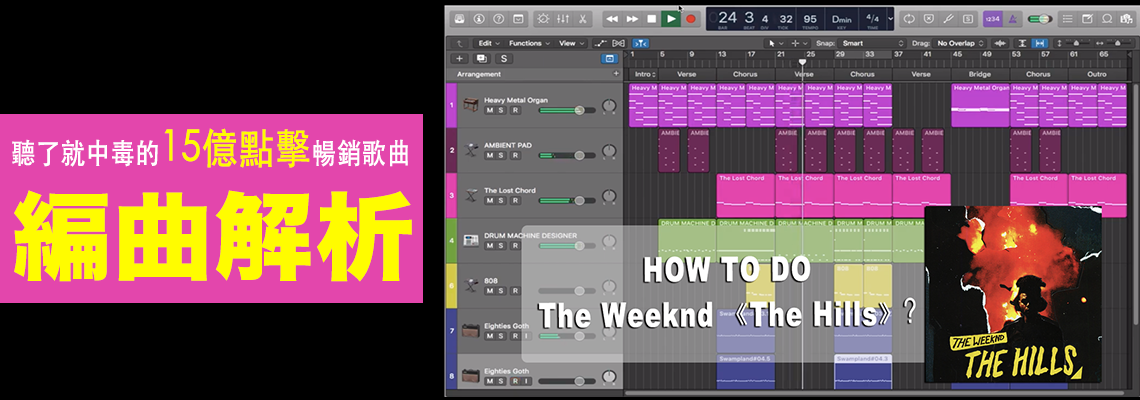Toggle the Metronome click
The width and height of the screenshot is (1140, 400).
[1013, 19]
